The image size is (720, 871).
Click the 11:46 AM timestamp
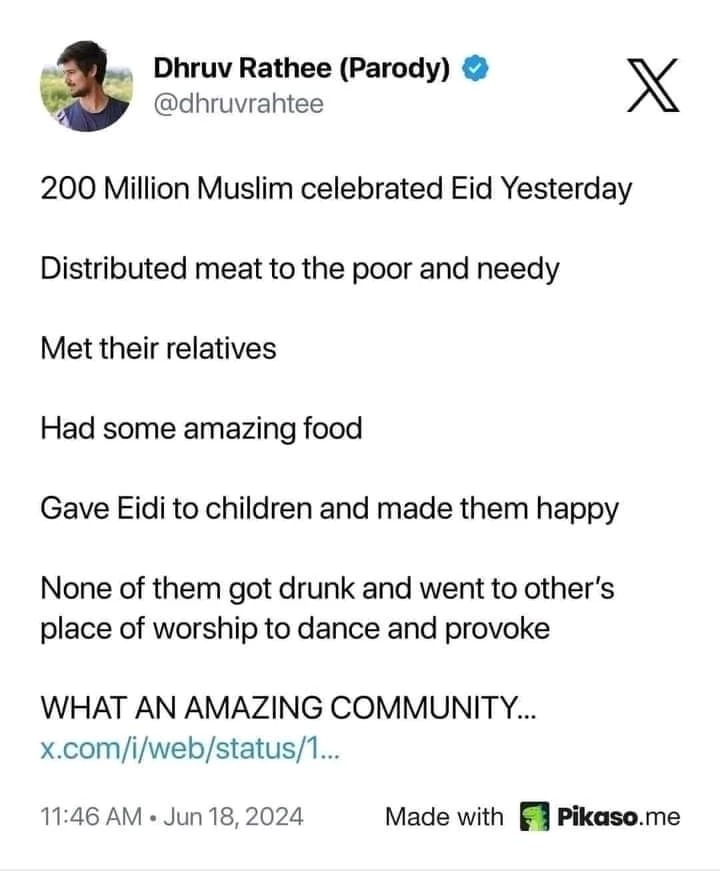90,817
